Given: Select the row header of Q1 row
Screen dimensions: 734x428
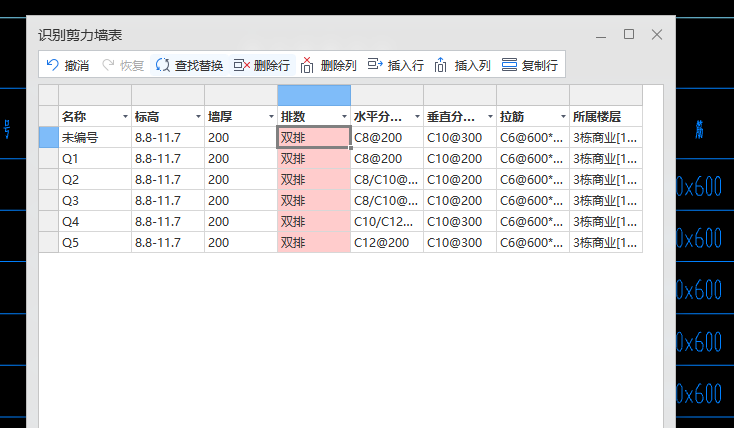Looking at the screenshot, I should coord(49,158).
